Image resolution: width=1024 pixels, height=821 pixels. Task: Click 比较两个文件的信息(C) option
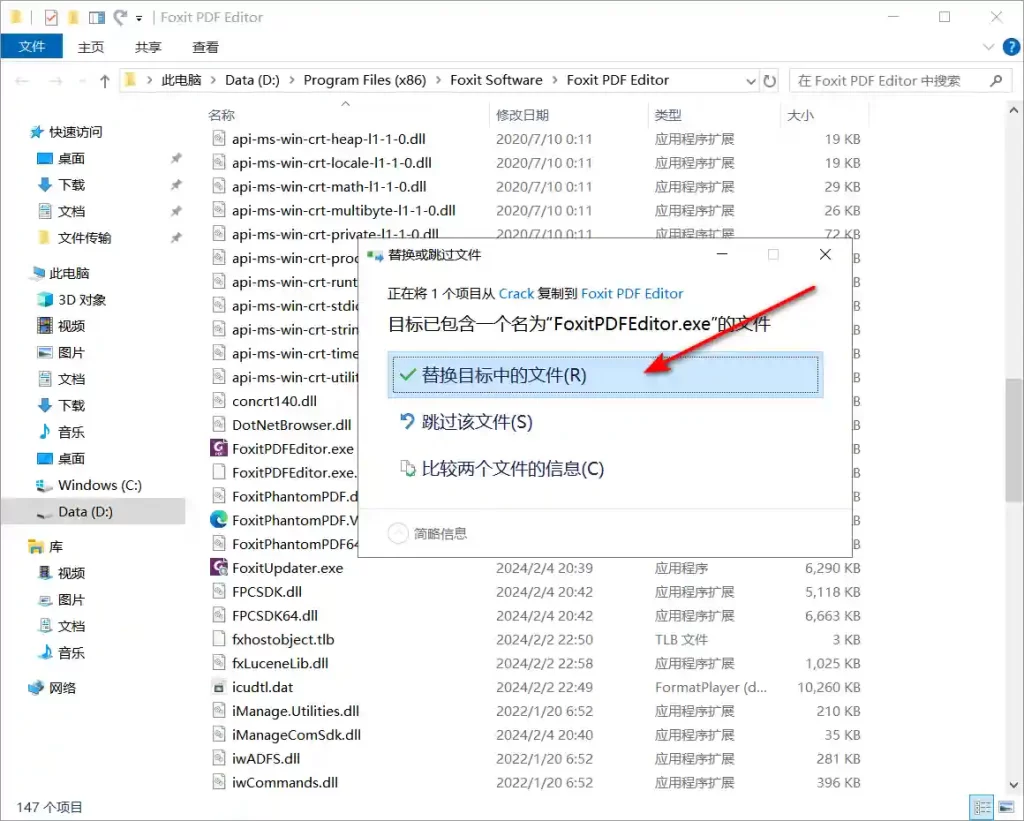tap(512, 468)
